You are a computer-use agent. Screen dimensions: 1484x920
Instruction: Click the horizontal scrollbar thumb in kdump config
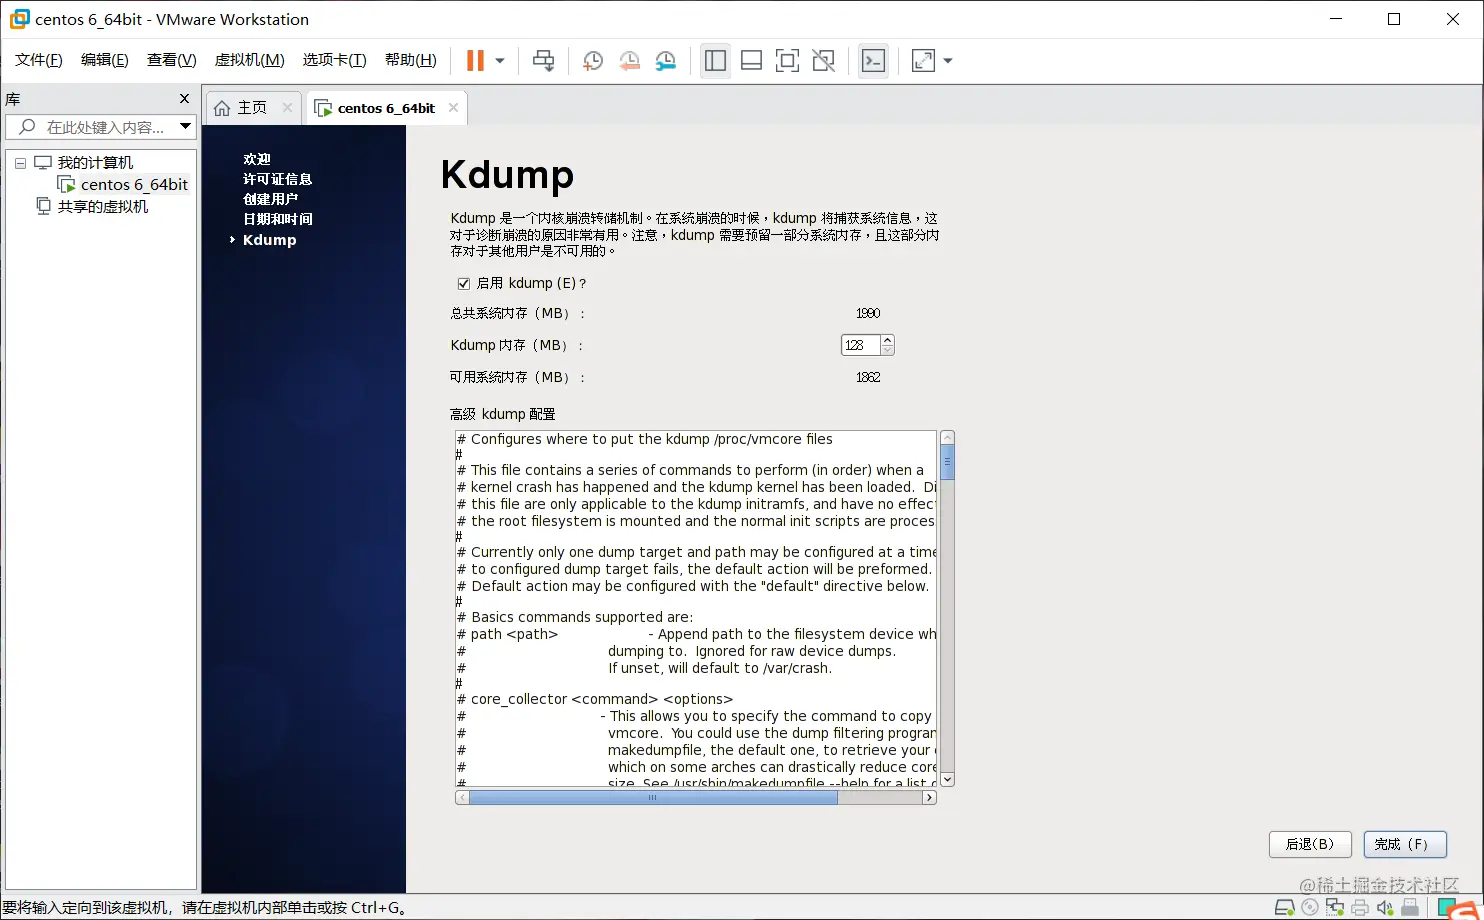click(653, 797)
